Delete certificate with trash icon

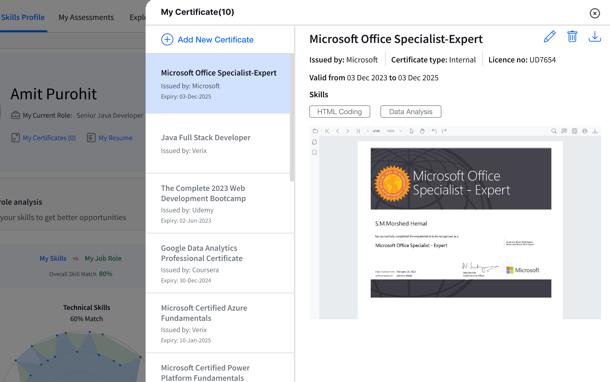(x=572, y=37)
